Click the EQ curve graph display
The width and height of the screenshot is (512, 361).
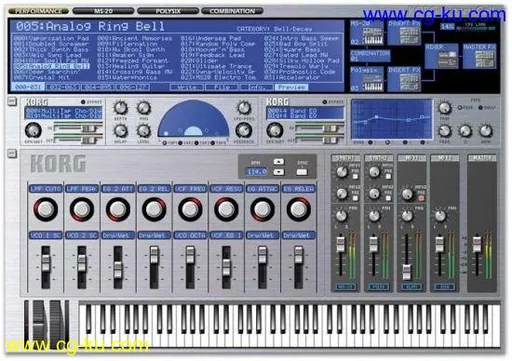point(392,120)
